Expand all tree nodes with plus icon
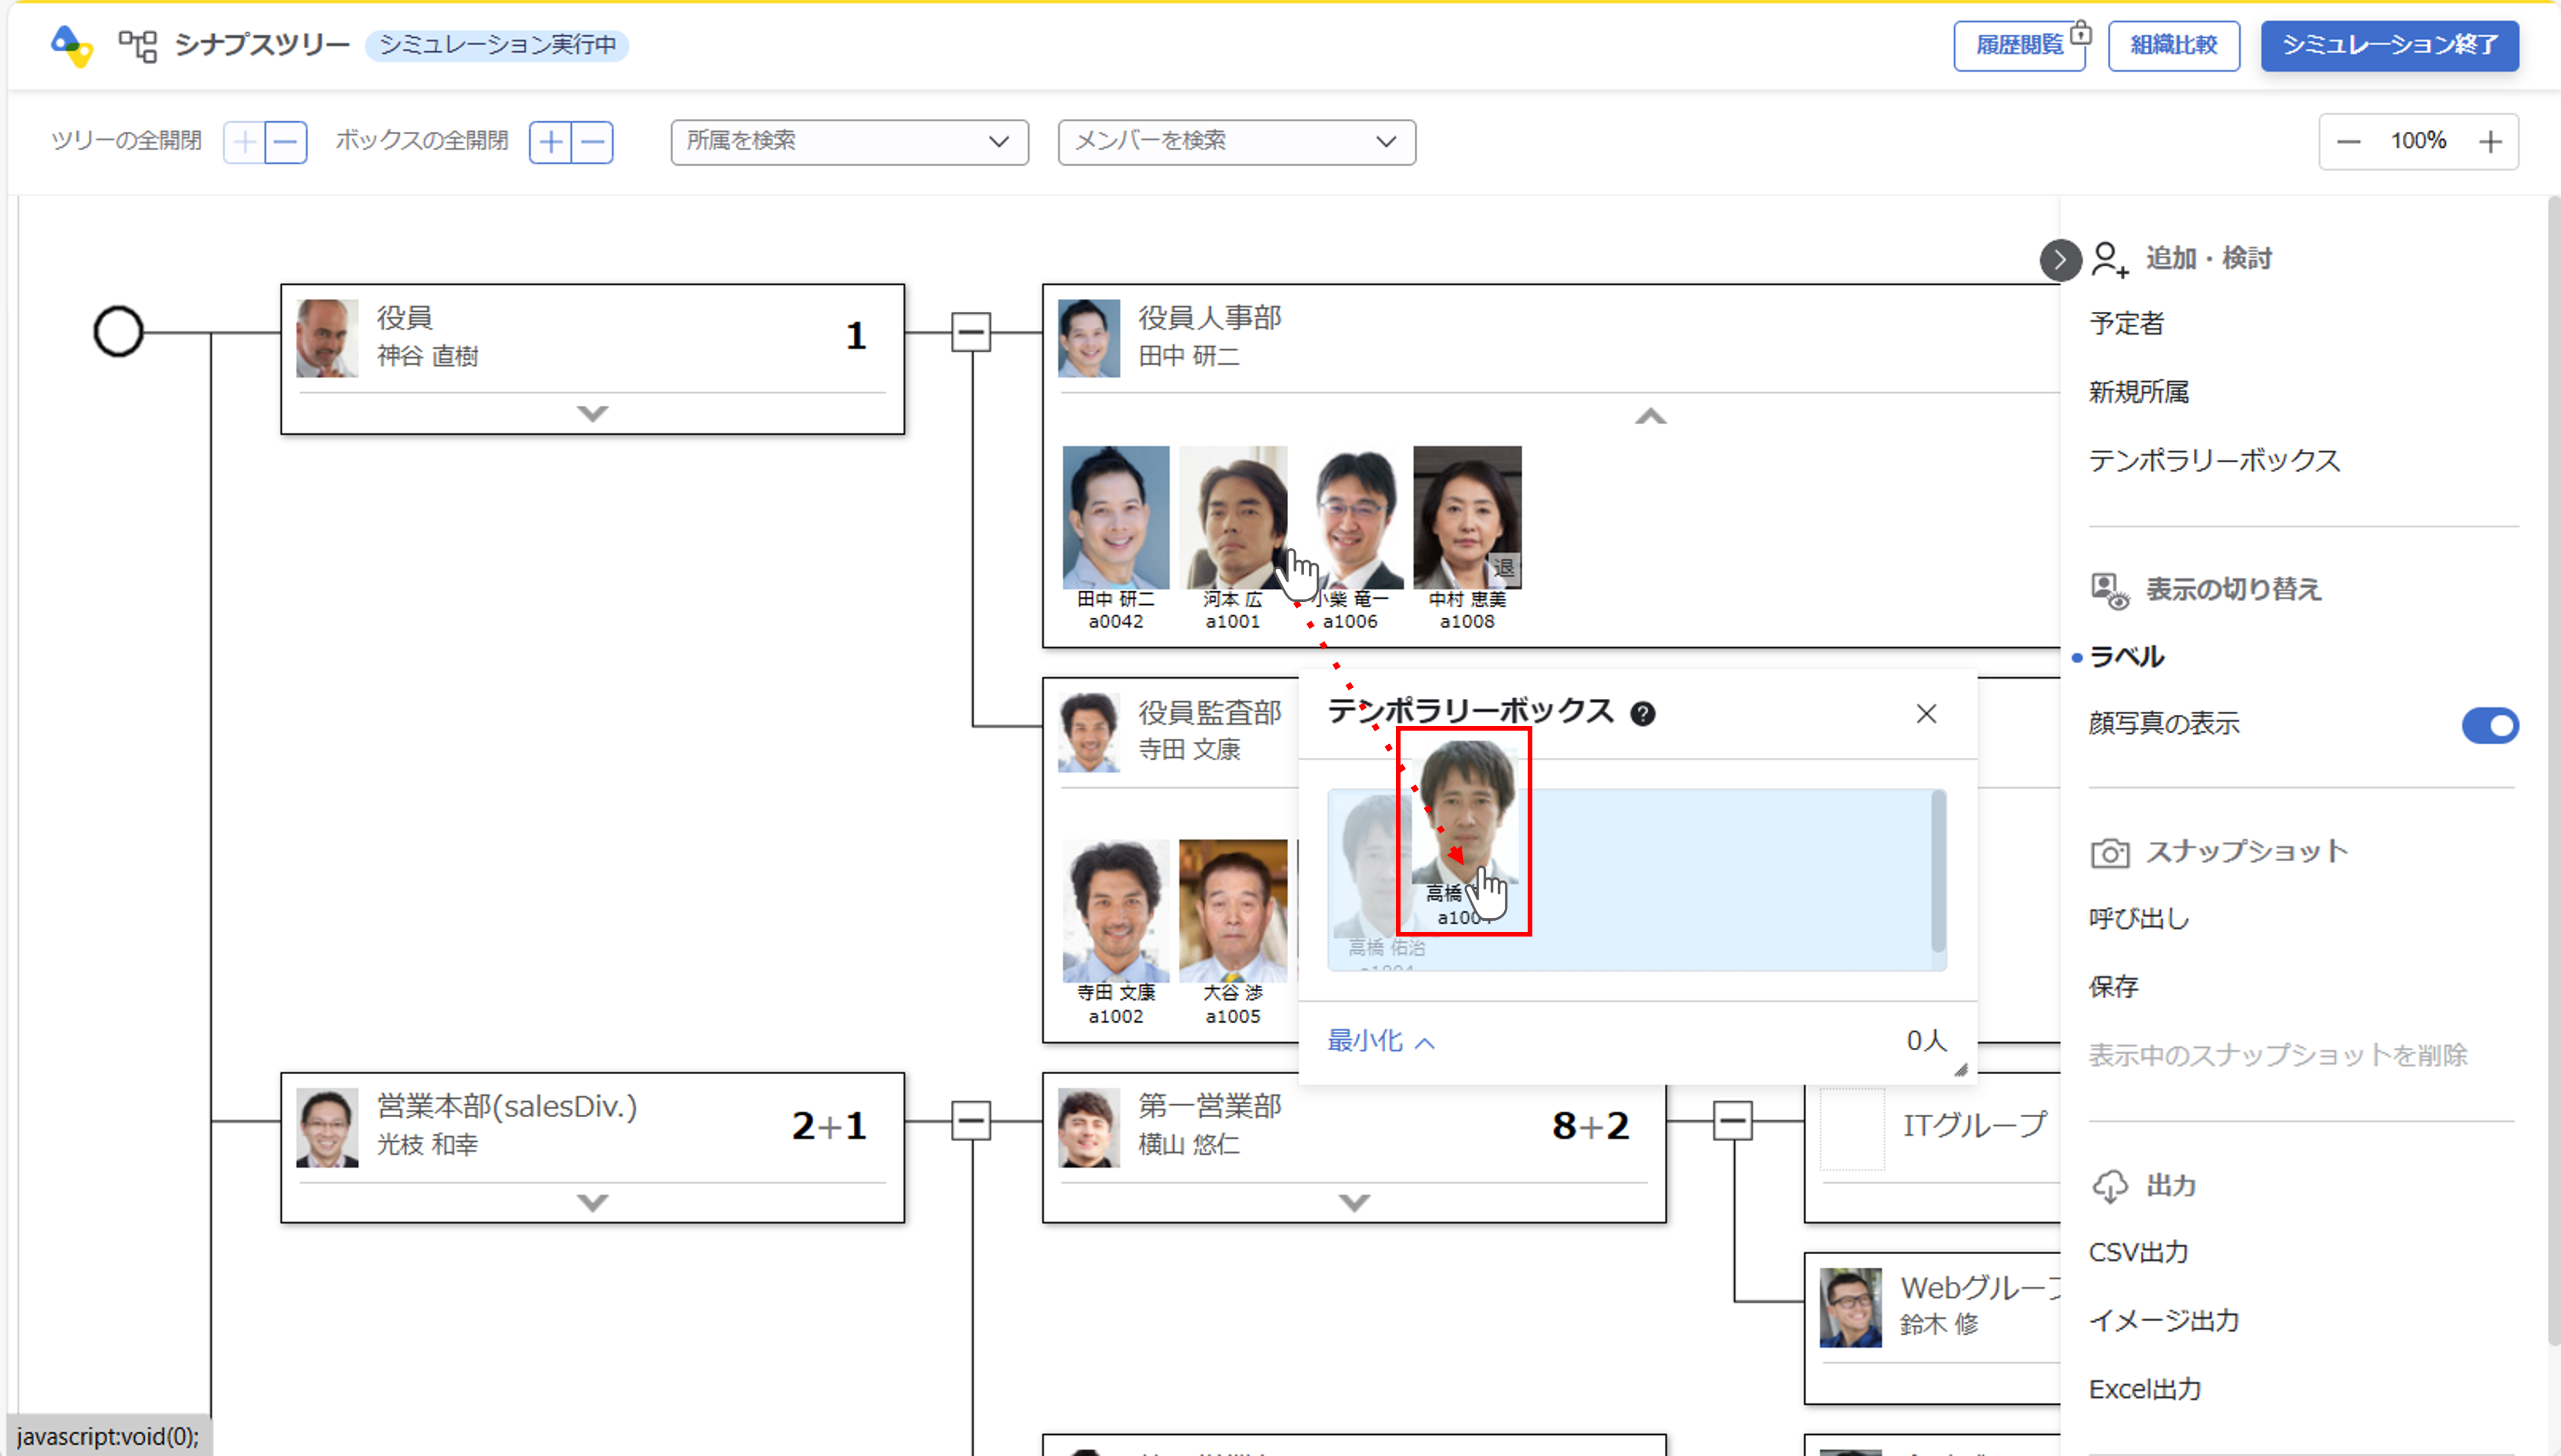 coord(245,142)
